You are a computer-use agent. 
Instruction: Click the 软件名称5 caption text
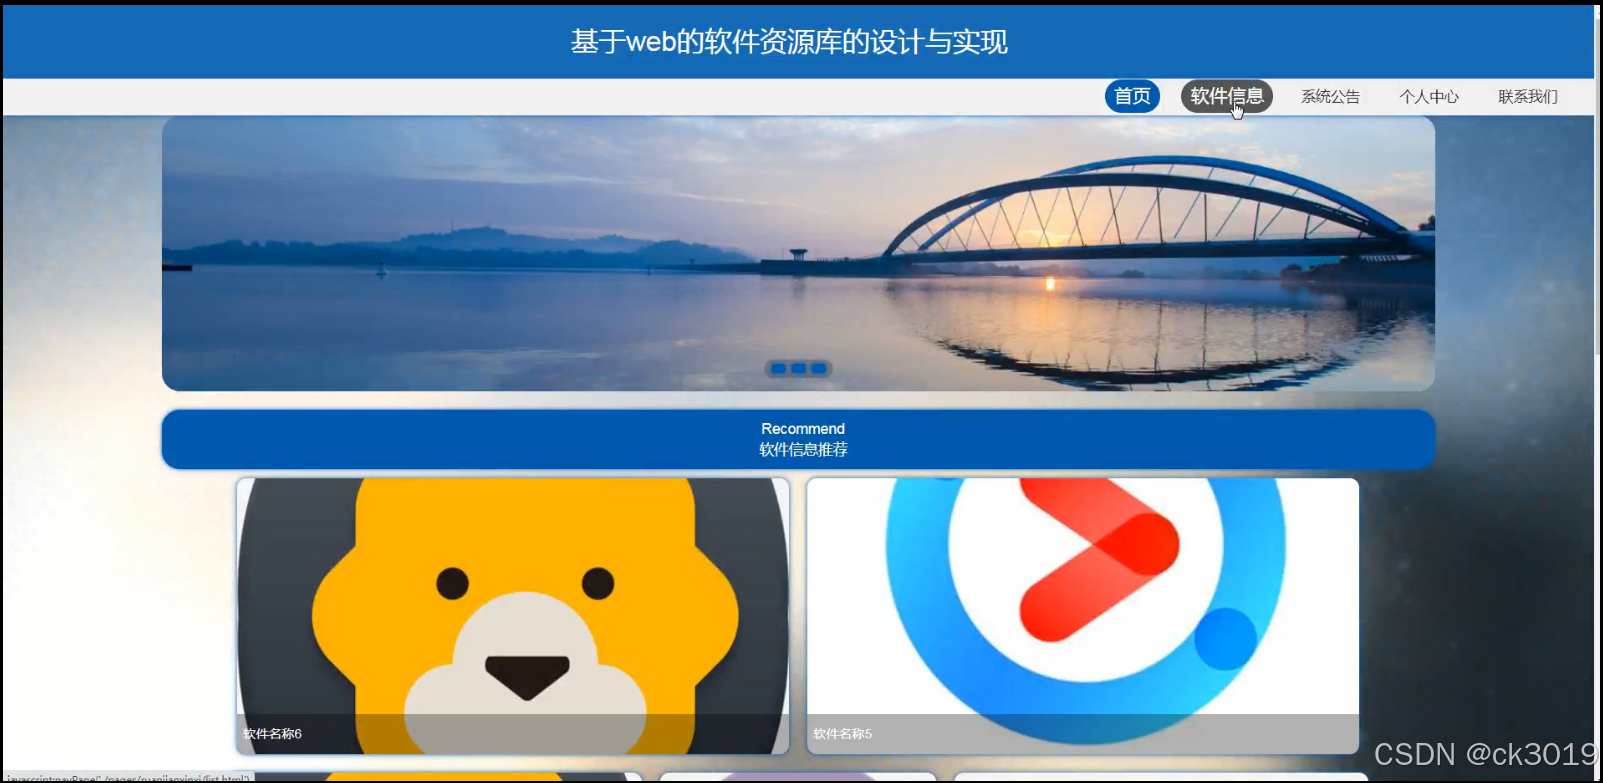coord(842,734)
